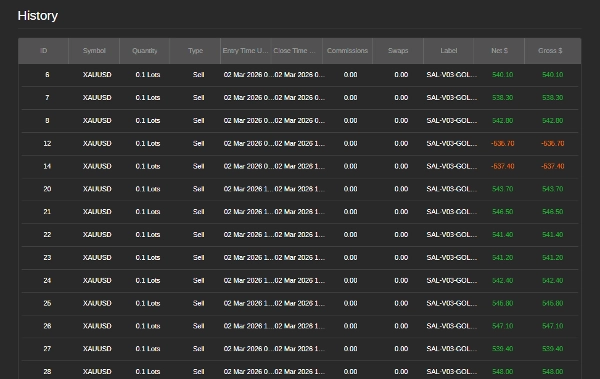Click 0.1 Lots quantity in trade 20 row
600x379 pixels.
[x=148, y=189]
